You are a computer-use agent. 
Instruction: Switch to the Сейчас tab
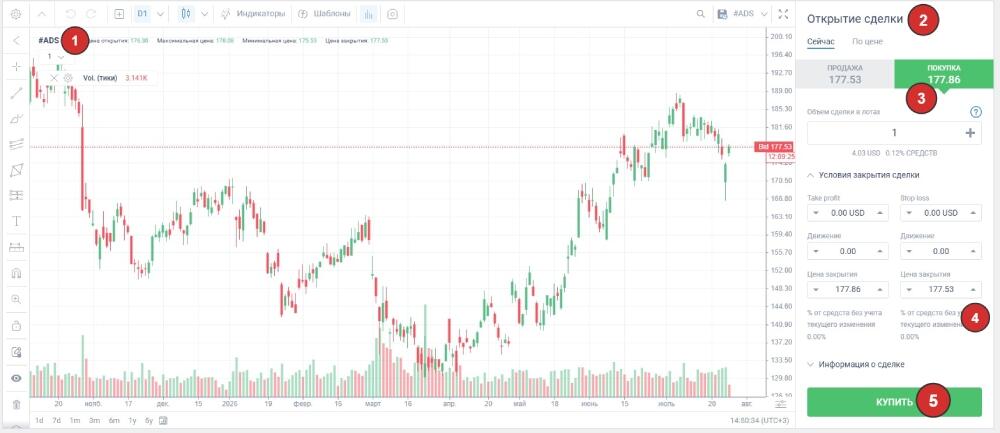[x=820, y=41]
